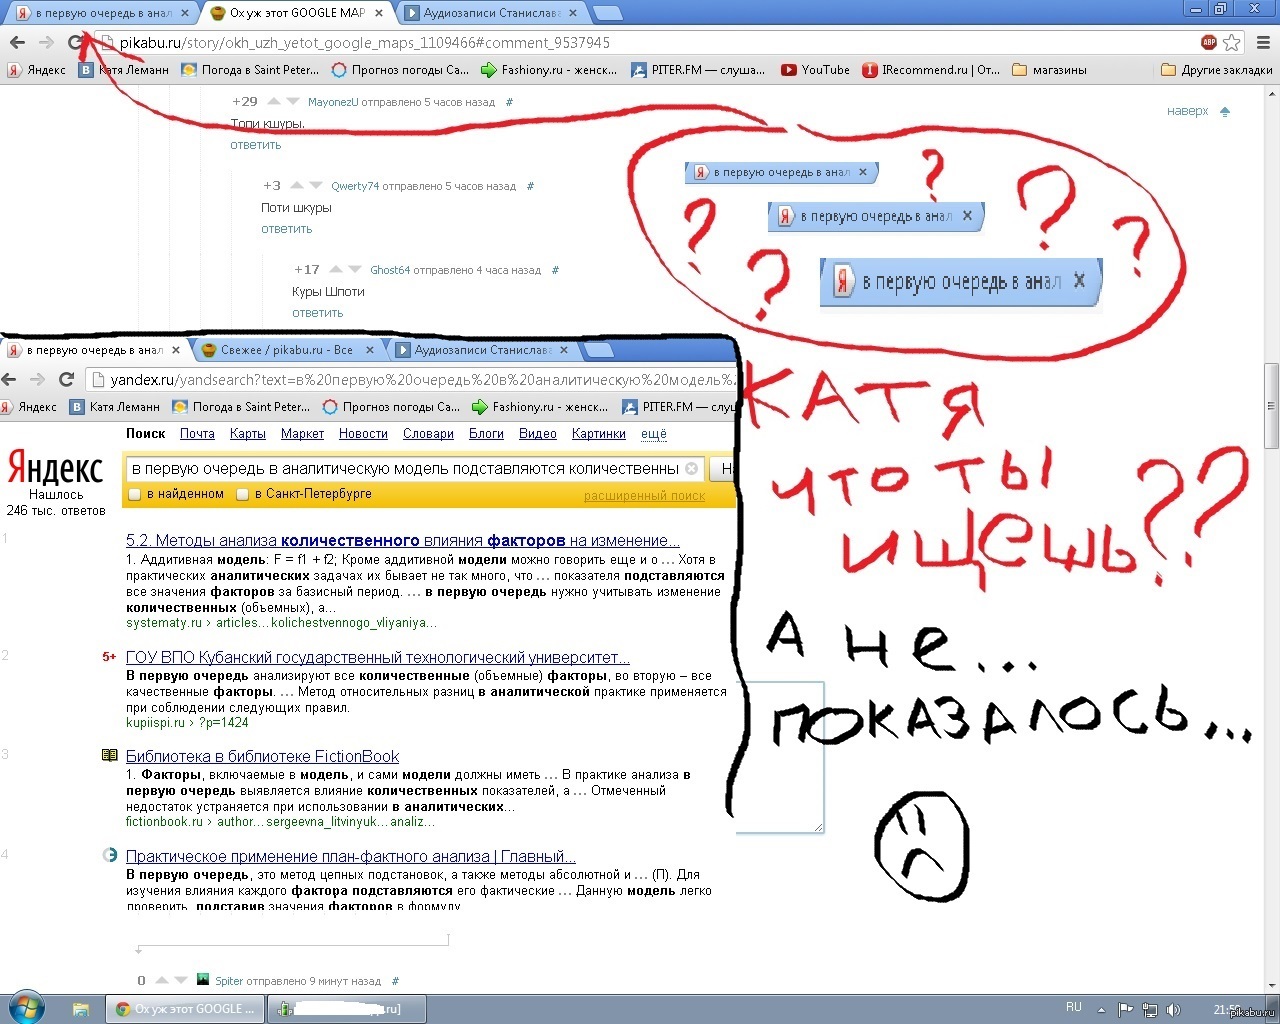Click reload in the embedded Yandex screenshot
Viewport: 1280px width, 1024px height.
pyautogui.click(x=66, y=379)
